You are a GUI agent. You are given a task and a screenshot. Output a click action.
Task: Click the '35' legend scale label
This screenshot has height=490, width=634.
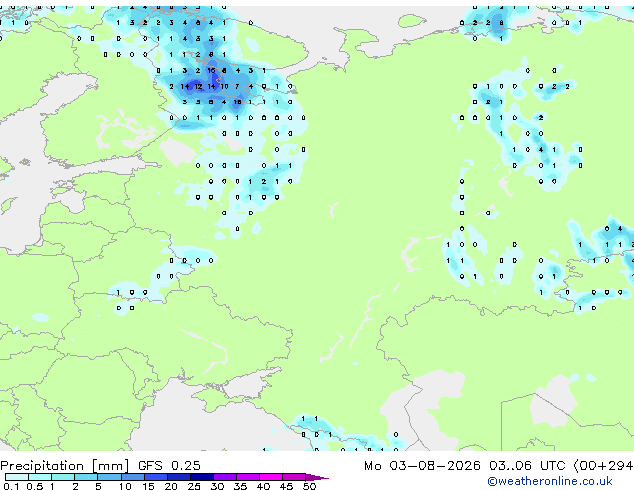(x=240, y=486)
